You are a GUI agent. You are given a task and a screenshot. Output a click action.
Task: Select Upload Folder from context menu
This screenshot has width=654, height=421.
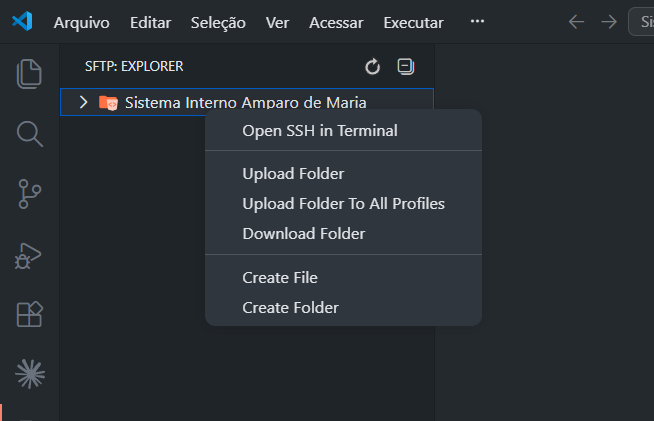[x=343, y=174]
